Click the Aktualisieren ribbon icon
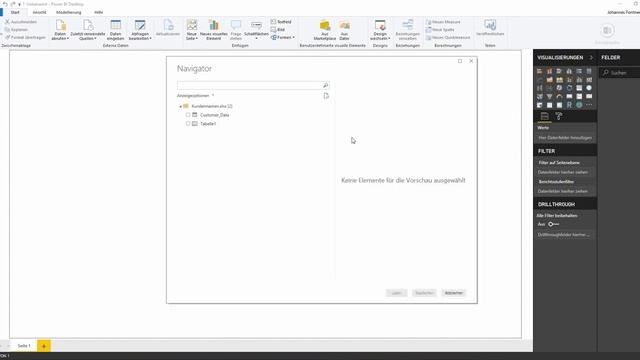The image size is (640, 360). tap(168, 28)
